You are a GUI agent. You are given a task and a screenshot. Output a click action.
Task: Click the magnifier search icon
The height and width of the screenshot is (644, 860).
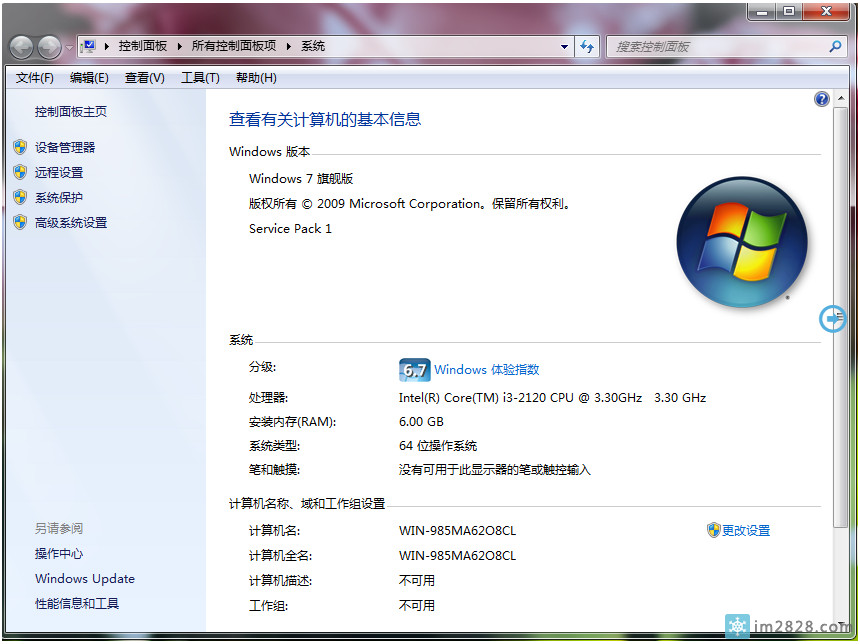pyautogui.click(x=835, y=47)
